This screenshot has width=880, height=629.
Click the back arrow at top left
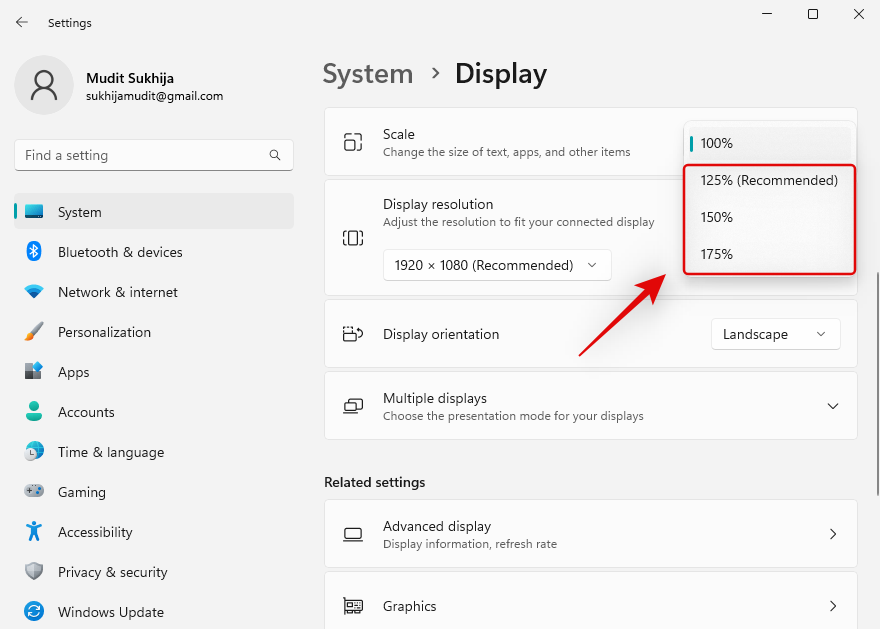coord(21,22)
